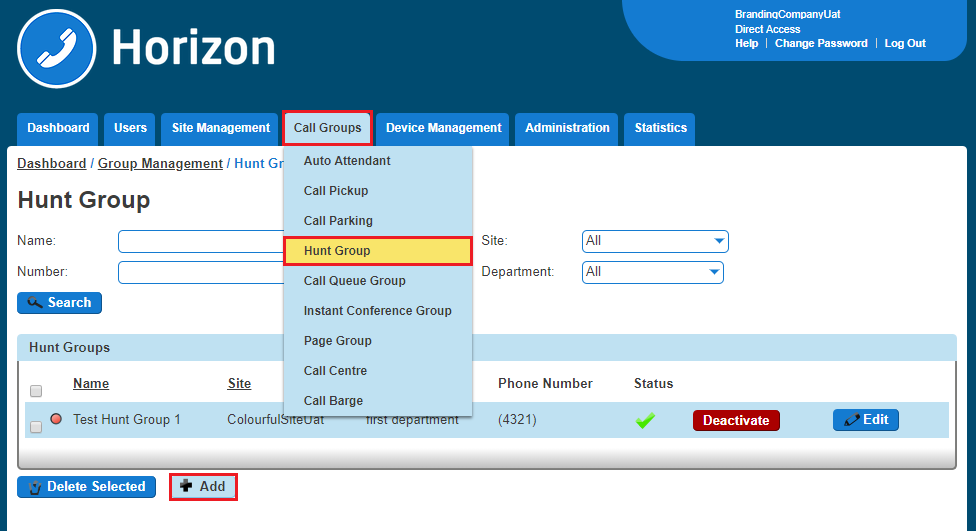Select Call Queue Group from the menu
The height and width of the screenshot is (531, 976).
[x=378, y=281]
